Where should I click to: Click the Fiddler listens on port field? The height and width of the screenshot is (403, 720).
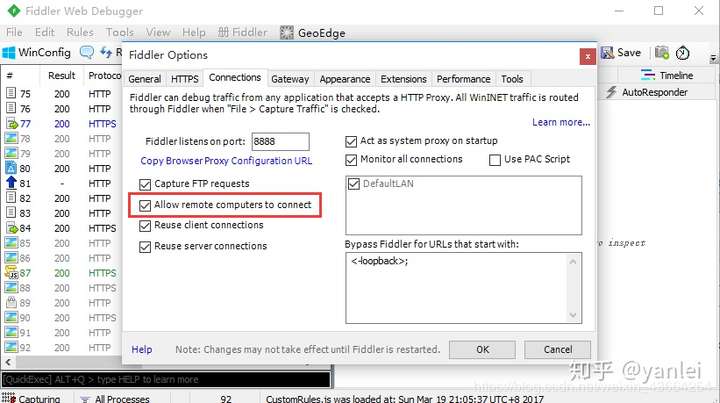coord(281,141)
